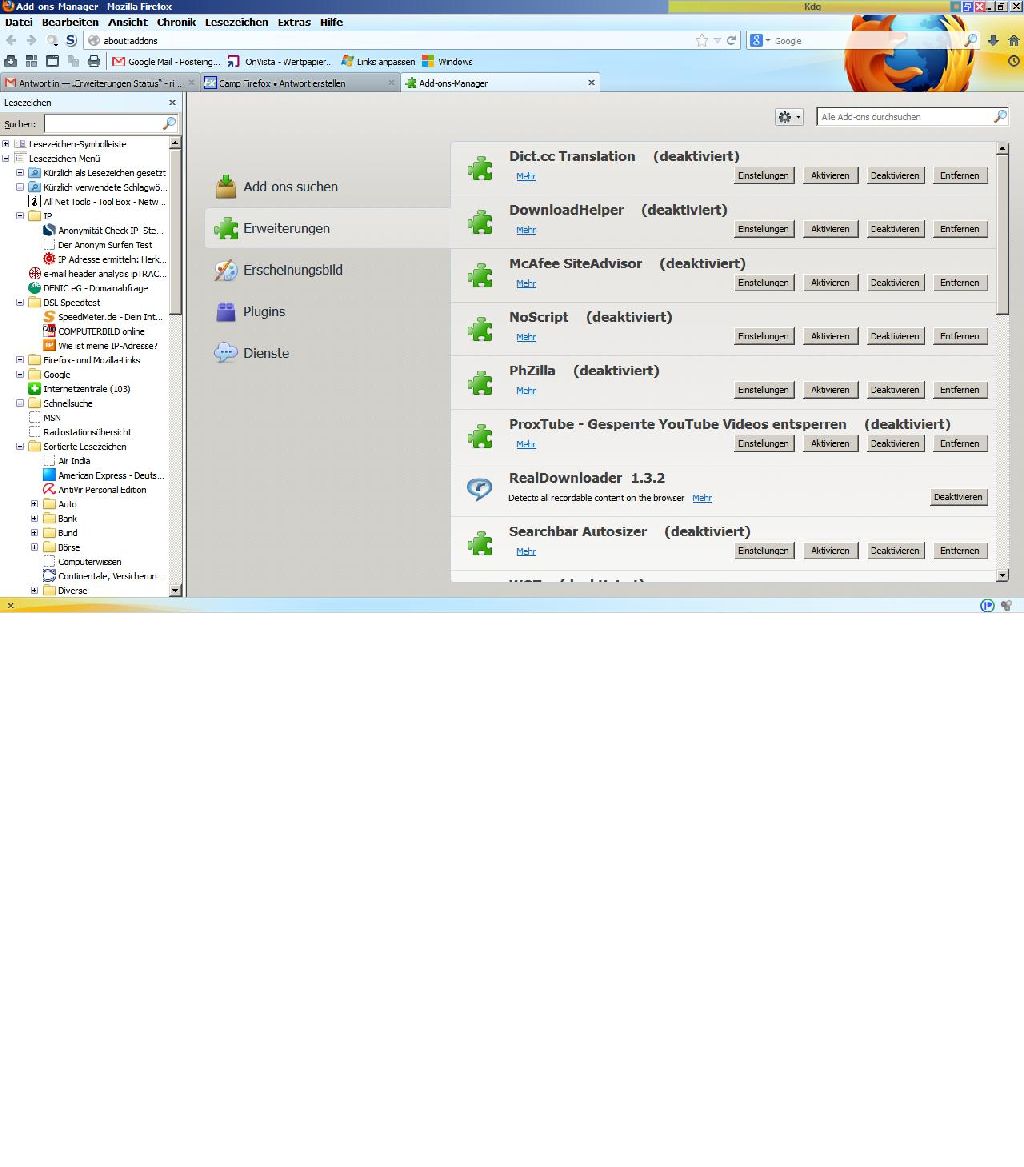Click the add-ons list scroll down arrow
This screenshot has height=1167, width=1024.
tap(1002, 575)
